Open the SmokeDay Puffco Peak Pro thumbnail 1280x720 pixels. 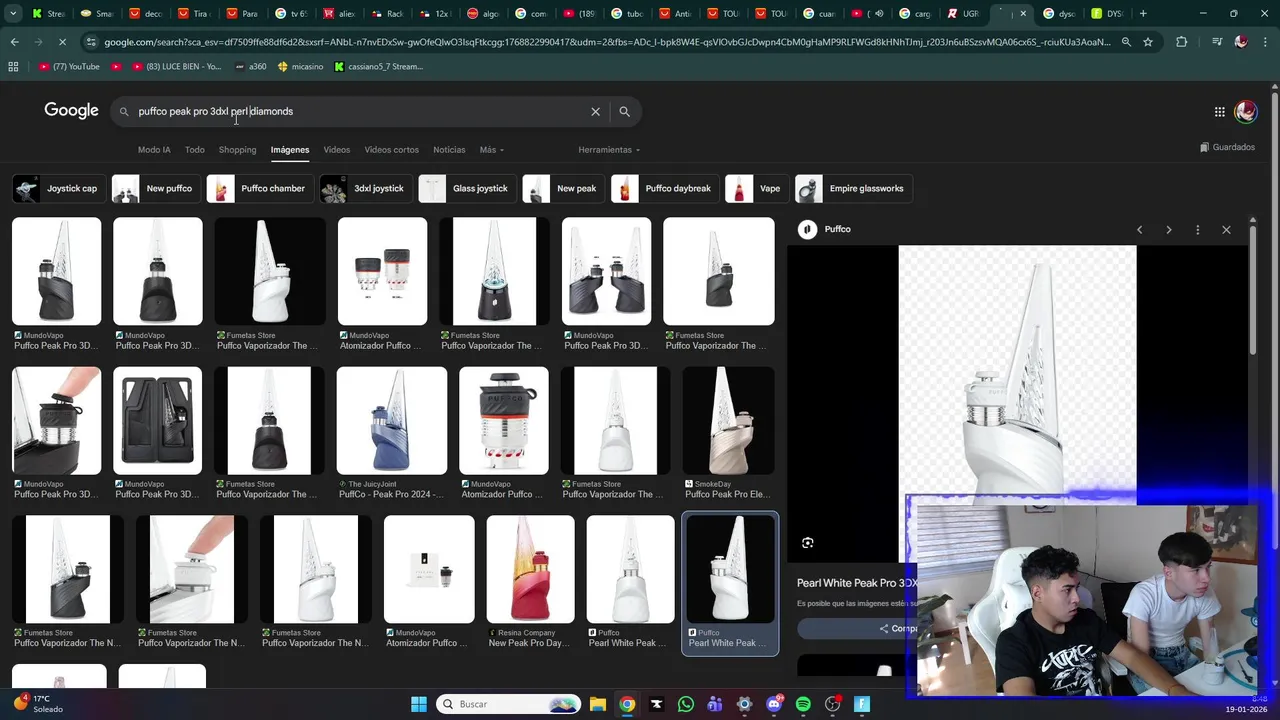click(728, 420)
